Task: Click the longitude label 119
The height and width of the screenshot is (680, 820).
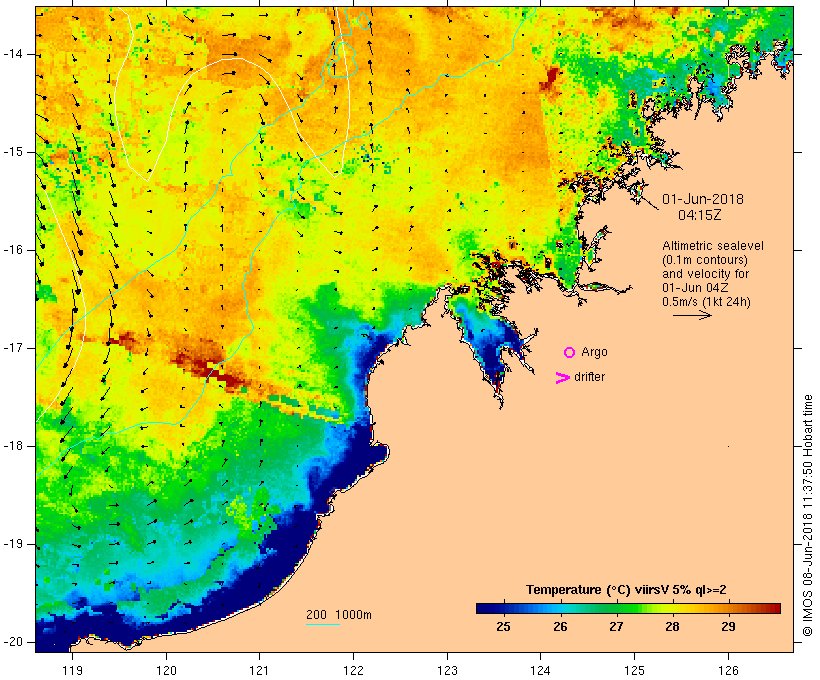Action: pyautogui.click(x=72, y=671)
